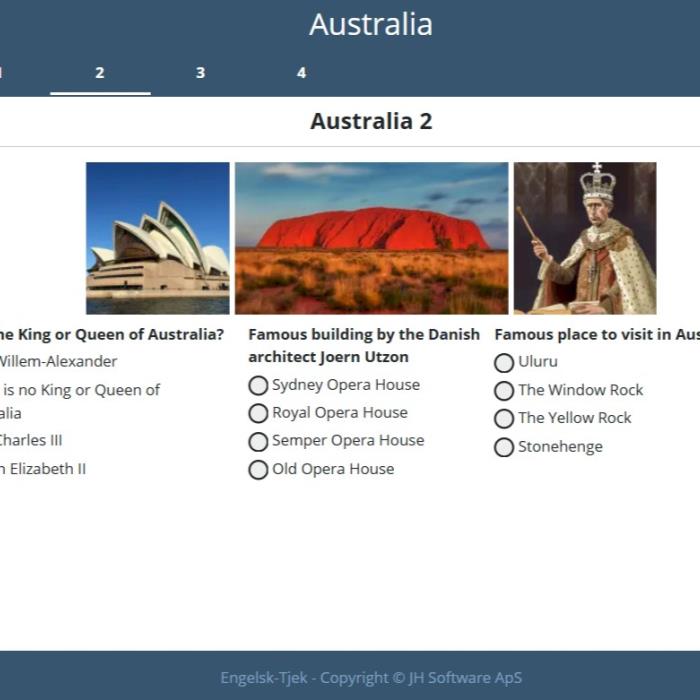700x700 pixels.
Task: Click the Sydney Opera House photo
Action: (x=157, y=238)
